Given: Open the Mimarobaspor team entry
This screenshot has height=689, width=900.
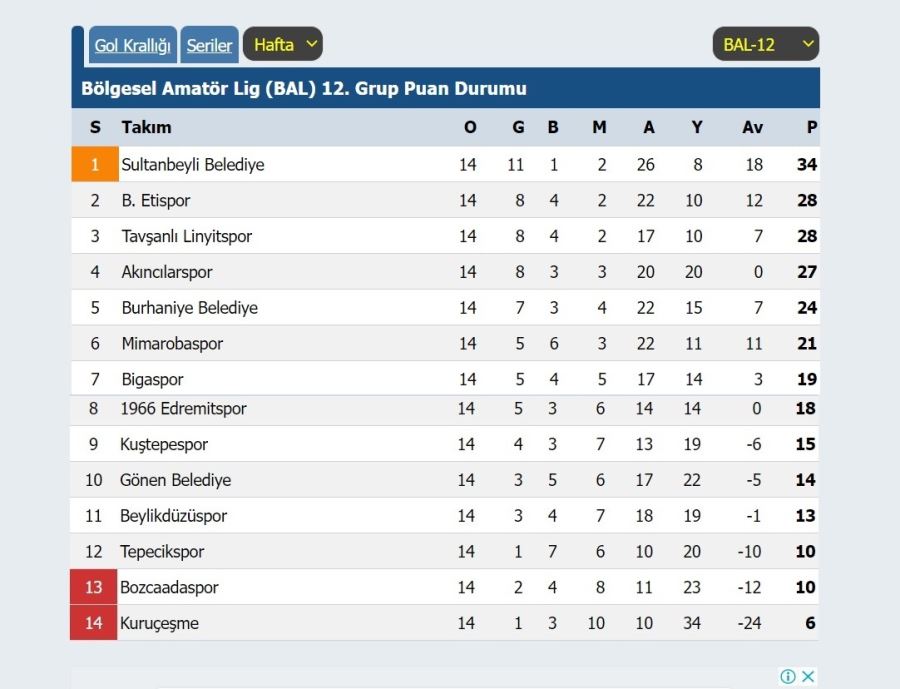Looking at the screenshot, I should 172,343.
